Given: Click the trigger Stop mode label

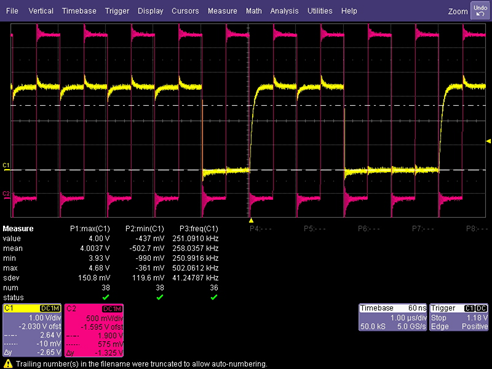Looking at the screenshot, I should pos(439,318).
